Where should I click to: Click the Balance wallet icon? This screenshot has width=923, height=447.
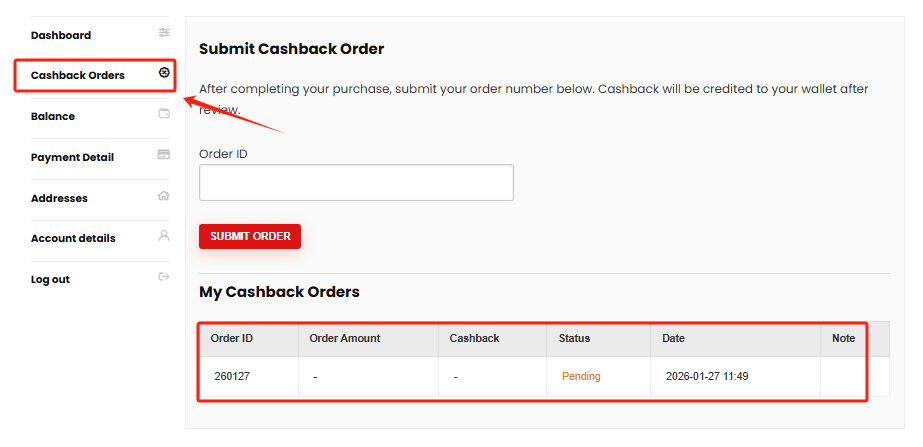coord(164,114)
